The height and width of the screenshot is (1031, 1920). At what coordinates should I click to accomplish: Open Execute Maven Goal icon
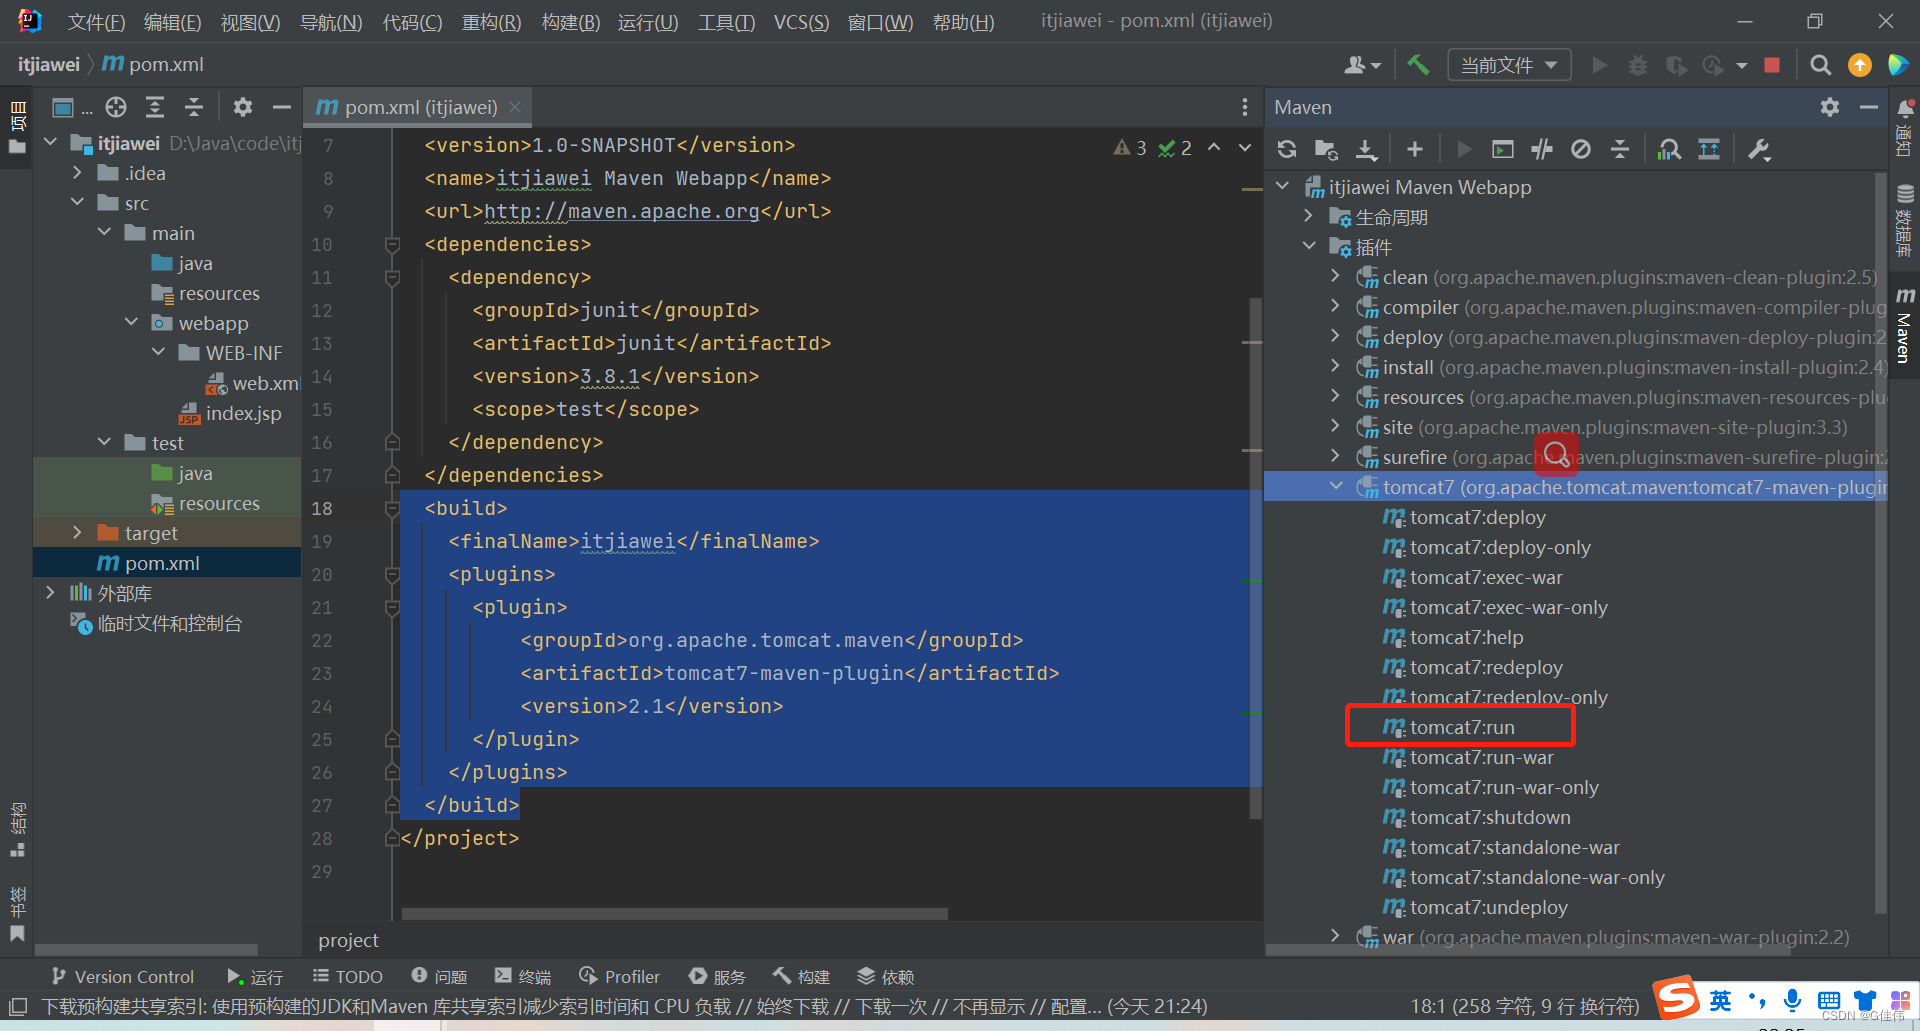point(1502,149)
